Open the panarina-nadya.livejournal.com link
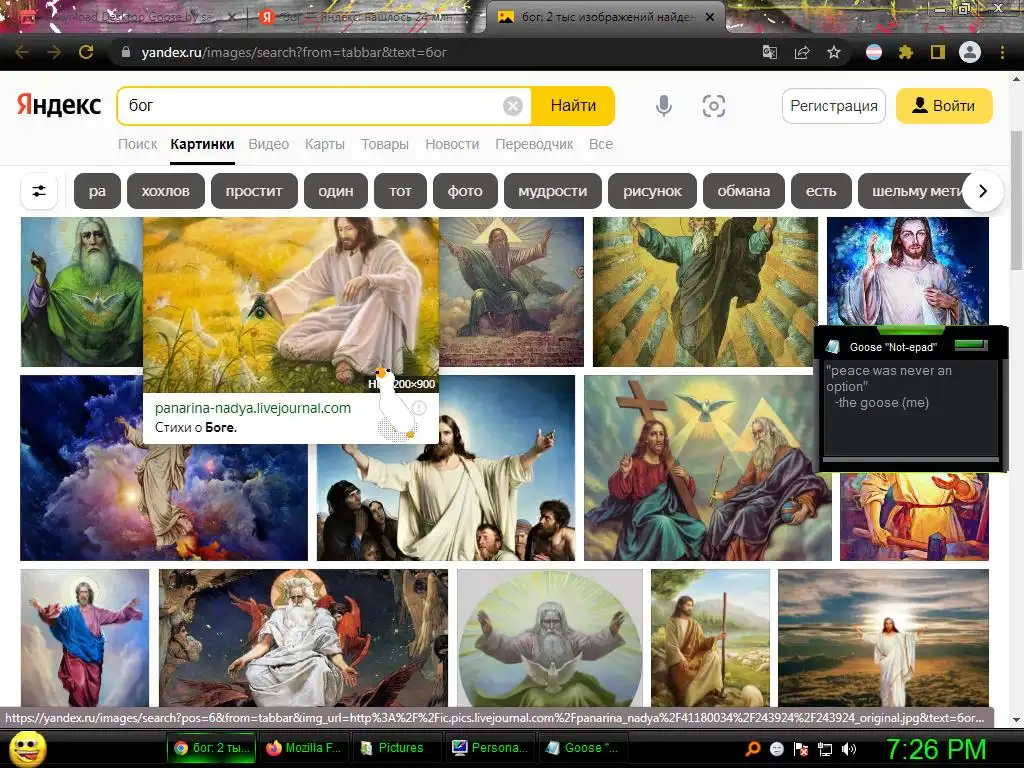1024x768 pixels. 253,408
